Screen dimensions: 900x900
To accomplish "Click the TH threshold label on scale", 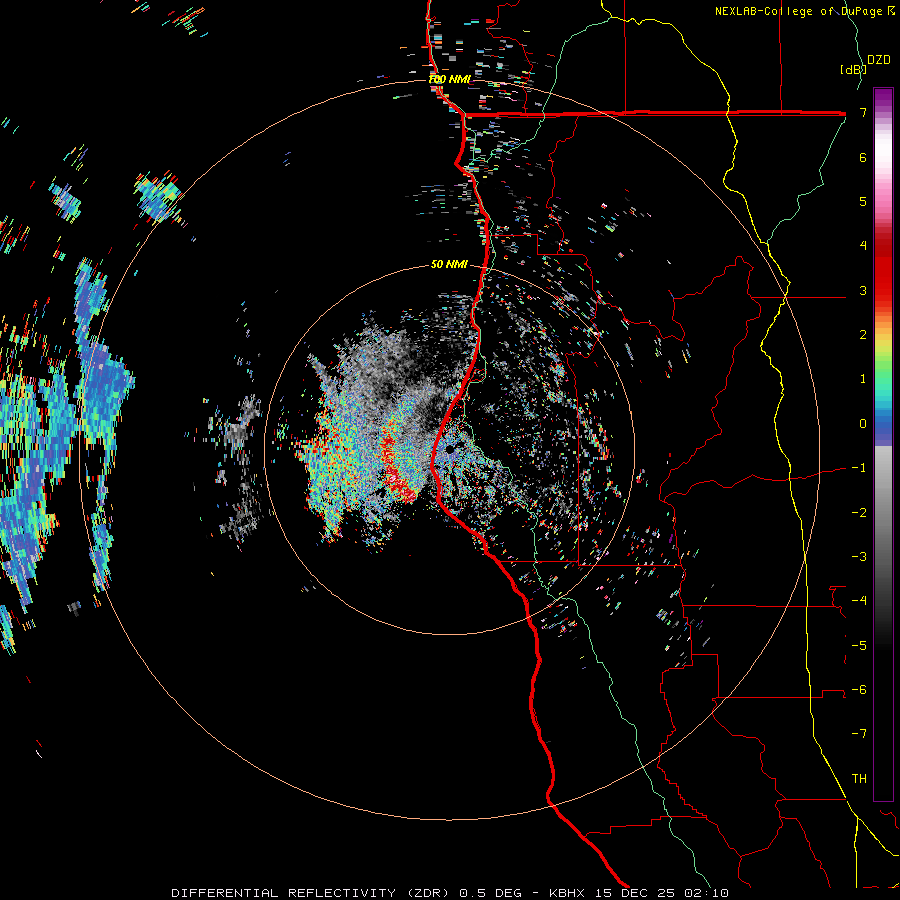I will click(x=859, y=779).
